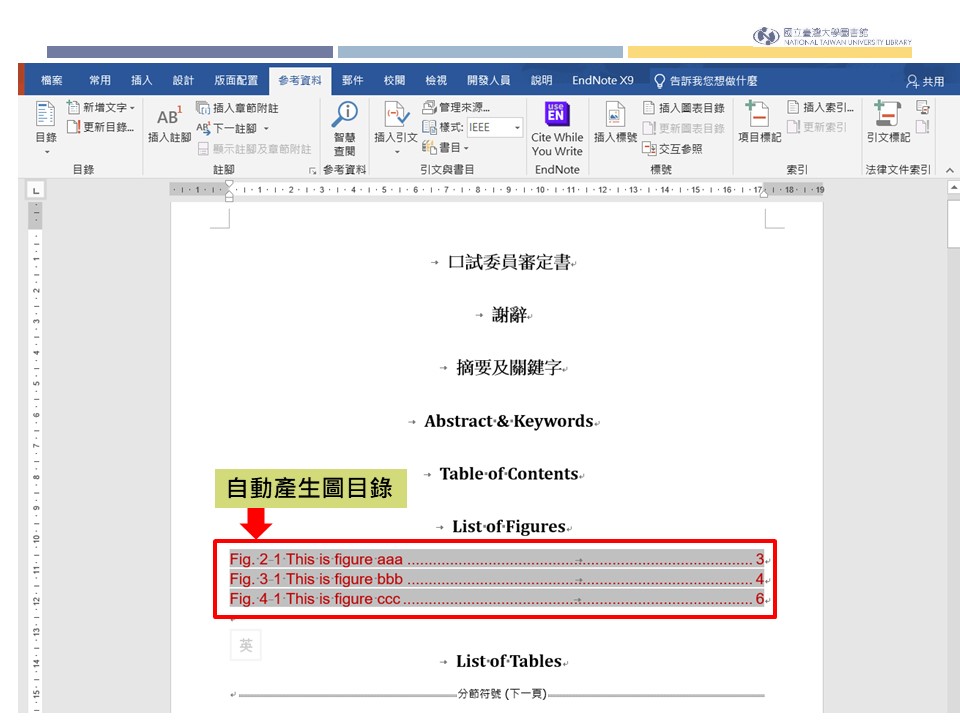Switch to the 常用 tab

pyautogui.click(x=100, y=80)
